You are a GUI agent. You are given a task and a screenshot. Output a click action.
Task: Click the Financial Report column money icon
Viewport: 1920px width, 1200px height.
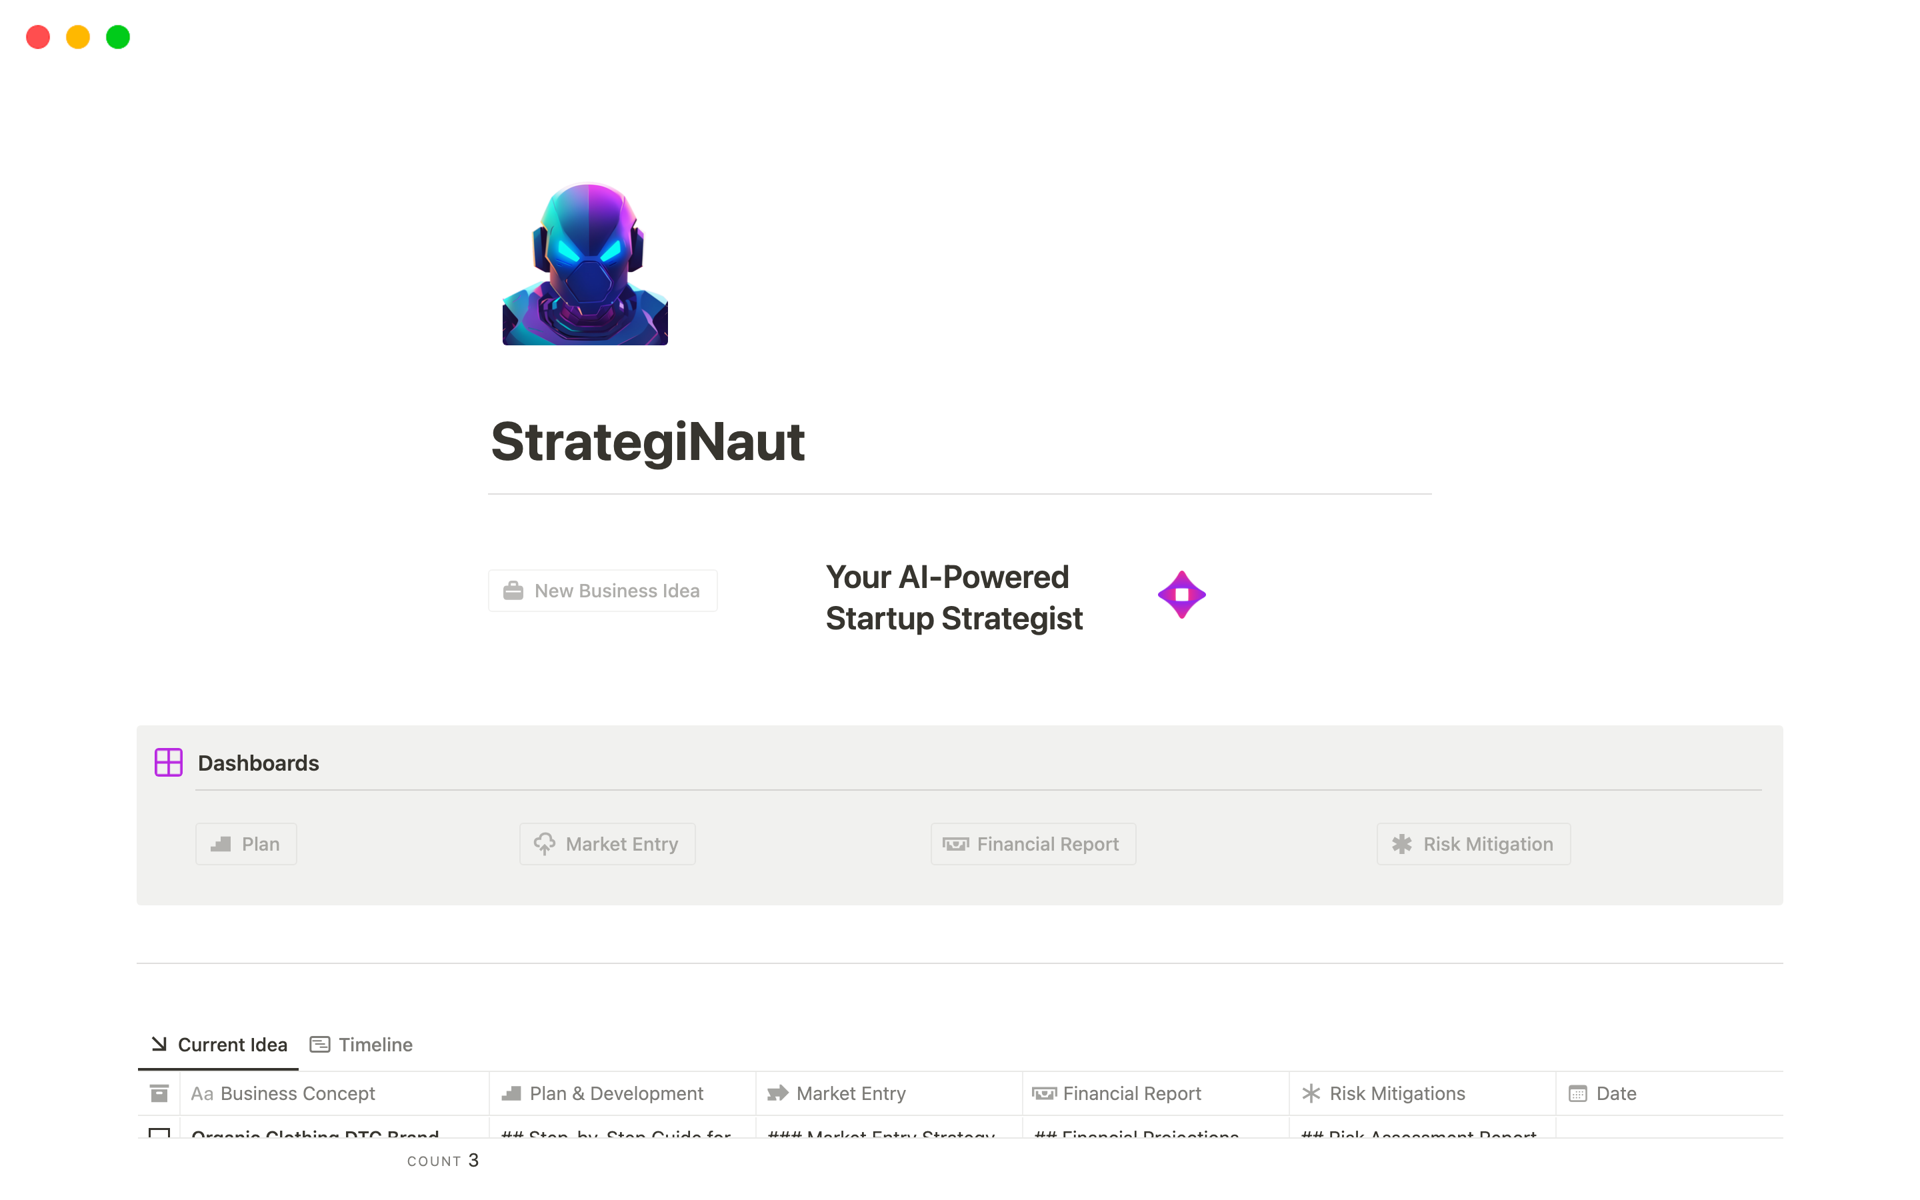click(x=1044, y=1093)
